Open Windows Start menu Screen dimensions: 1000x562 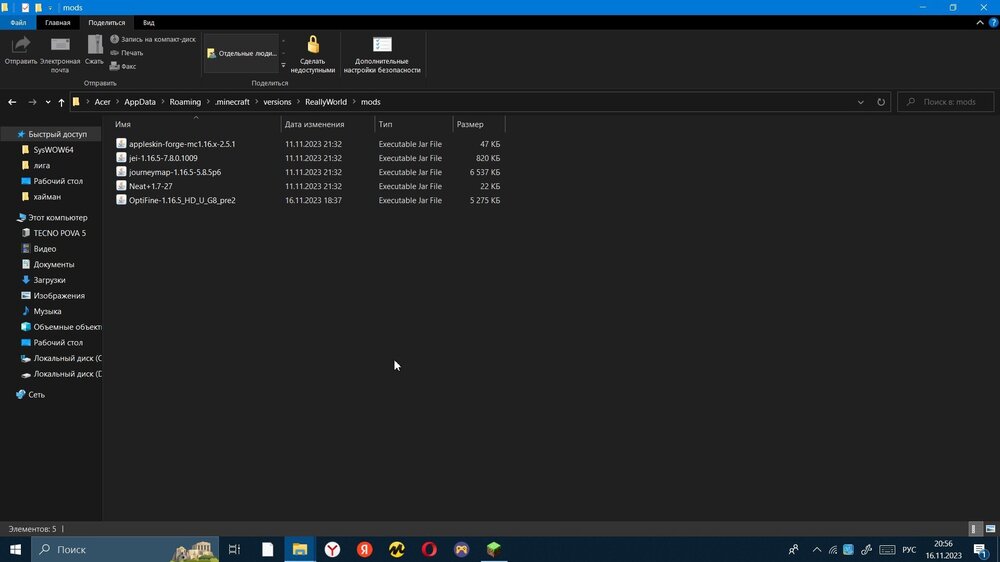[15, 549]
